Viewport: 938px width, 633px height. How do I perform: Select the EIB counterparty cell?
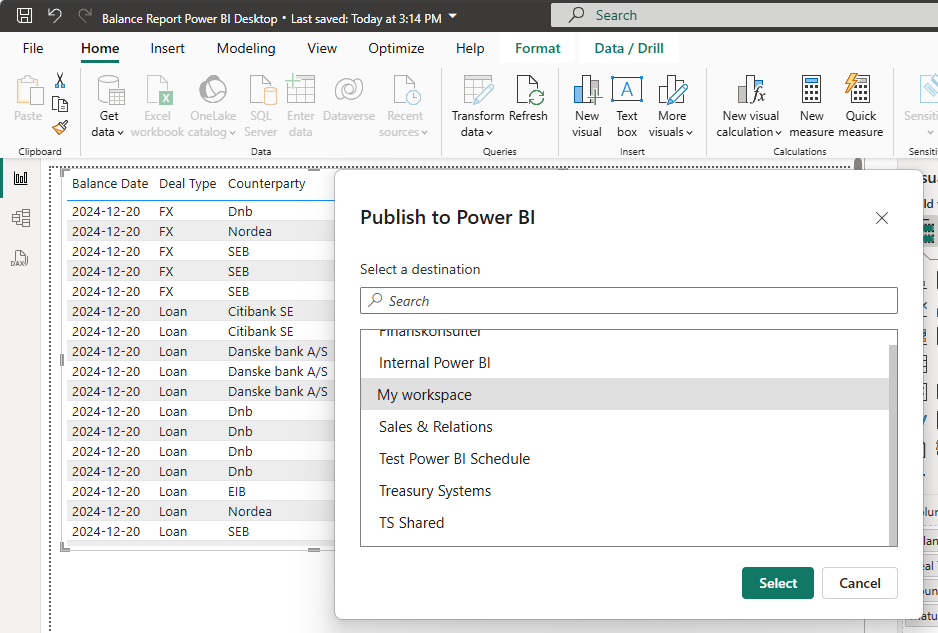[x=237, y=491]
